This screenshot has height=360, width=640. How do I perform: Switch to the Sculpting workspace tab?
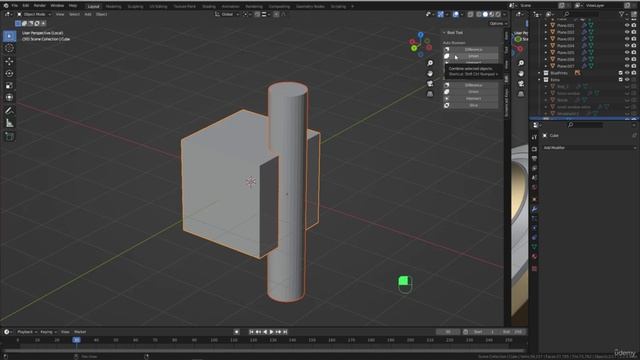point(135,7)
